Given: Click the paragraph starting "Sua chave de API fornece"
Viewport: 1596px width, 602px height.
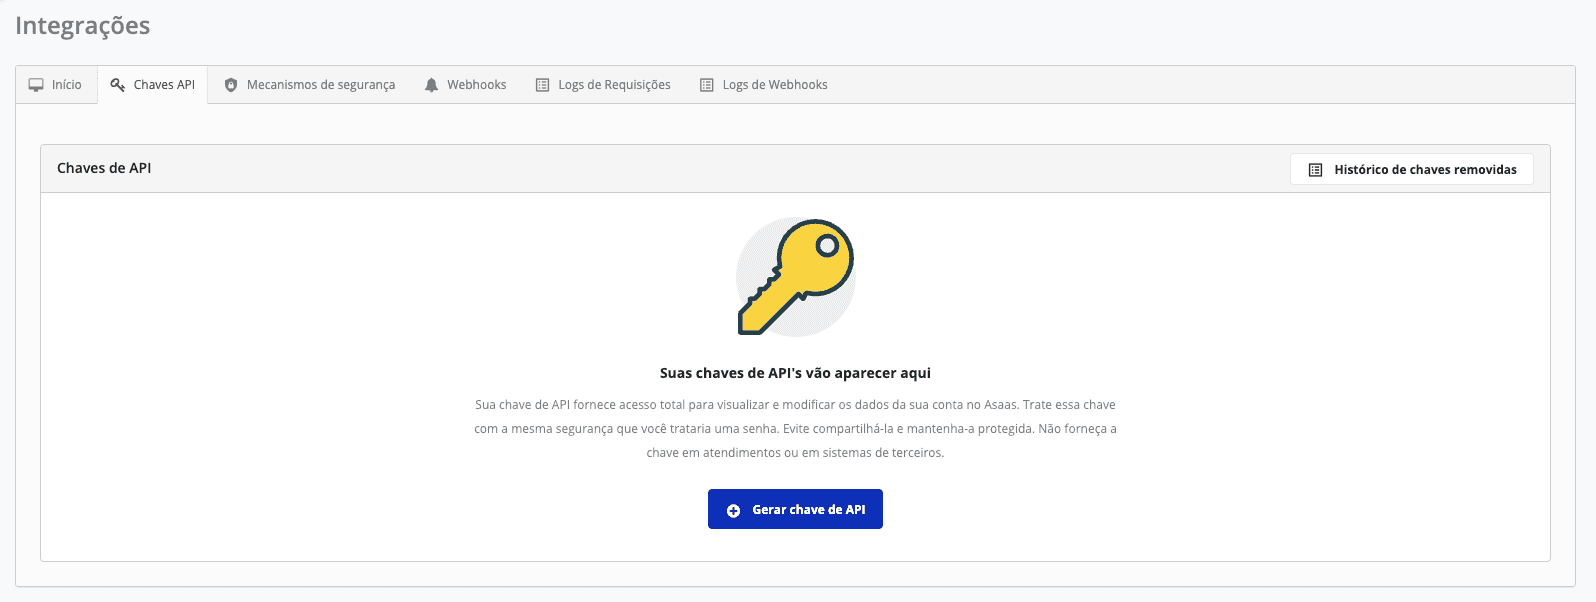Looking at the screenshot, I should pos(795,429).
